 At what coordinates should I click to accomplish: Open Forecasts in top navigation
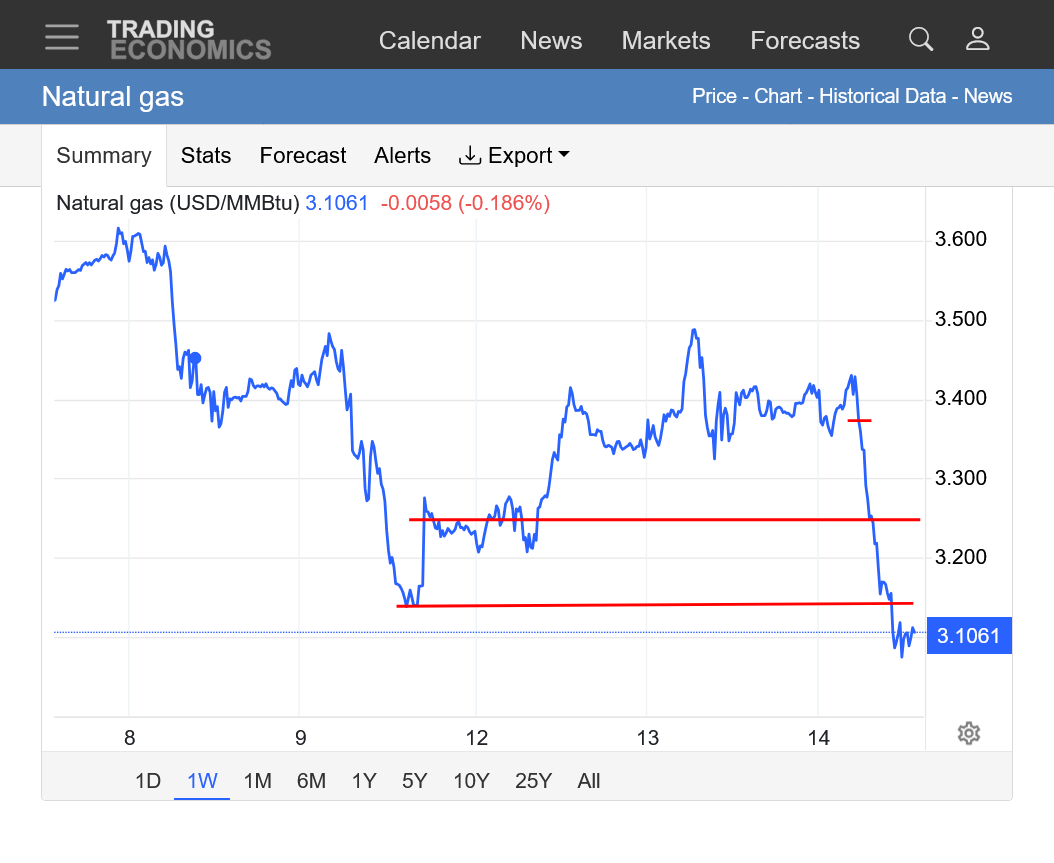[805, 41]
